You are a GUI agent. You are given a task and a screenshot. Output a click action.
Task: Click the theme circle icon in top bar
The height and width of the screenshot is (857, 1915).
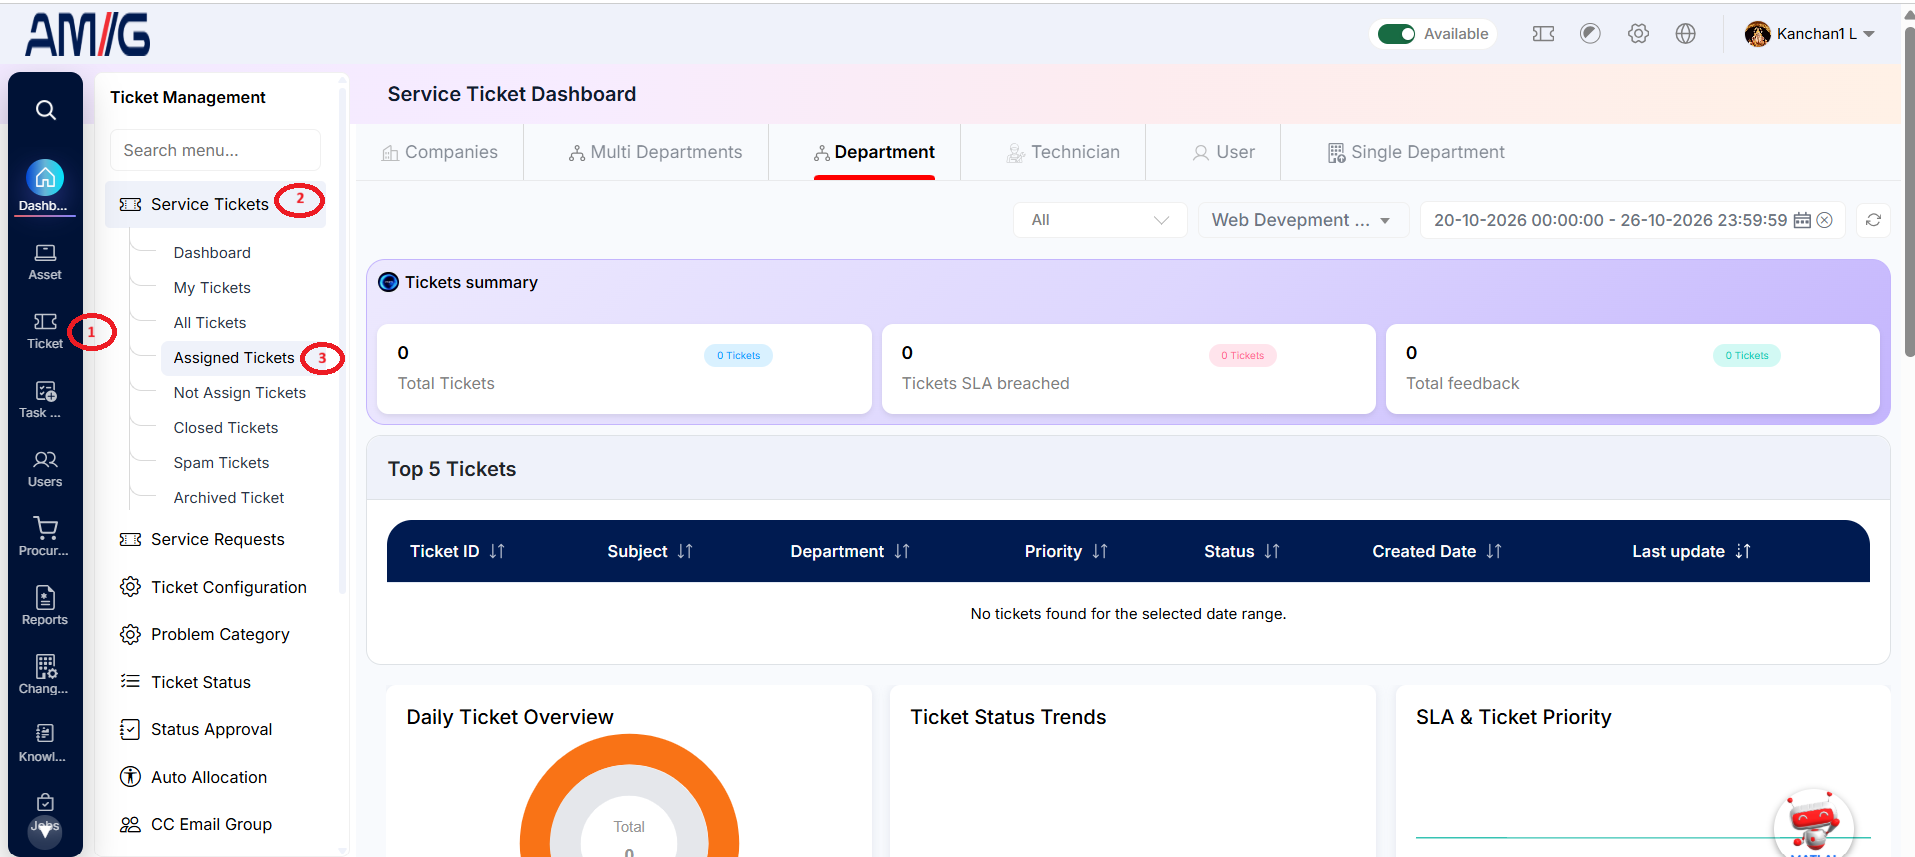tap(1590, 34)
